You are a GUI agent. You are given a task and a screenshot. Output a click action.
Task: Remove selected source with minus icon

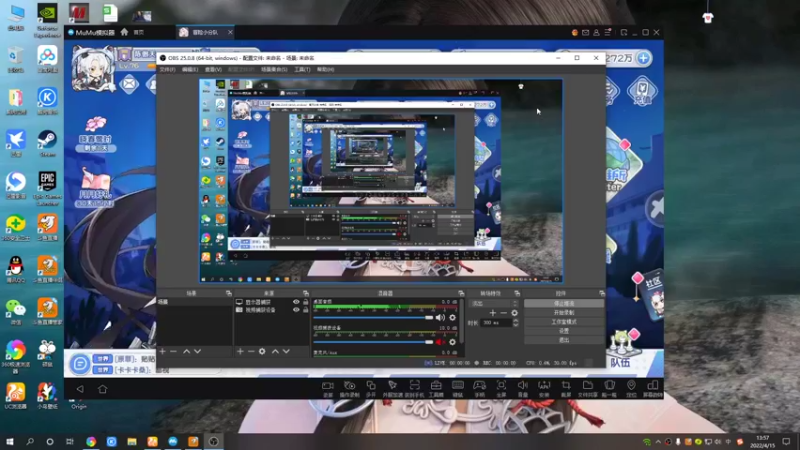[x=251, y=352]
